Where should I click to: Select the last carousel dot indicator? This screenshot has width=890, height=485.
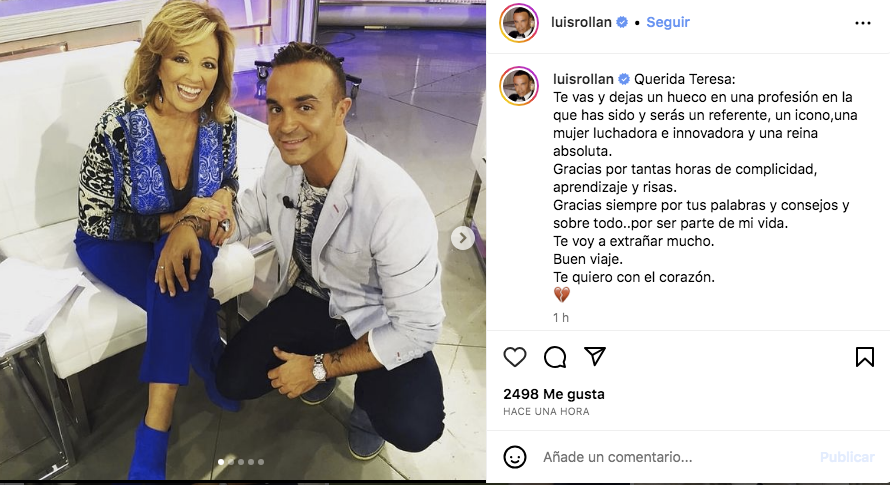pos(261,462)
